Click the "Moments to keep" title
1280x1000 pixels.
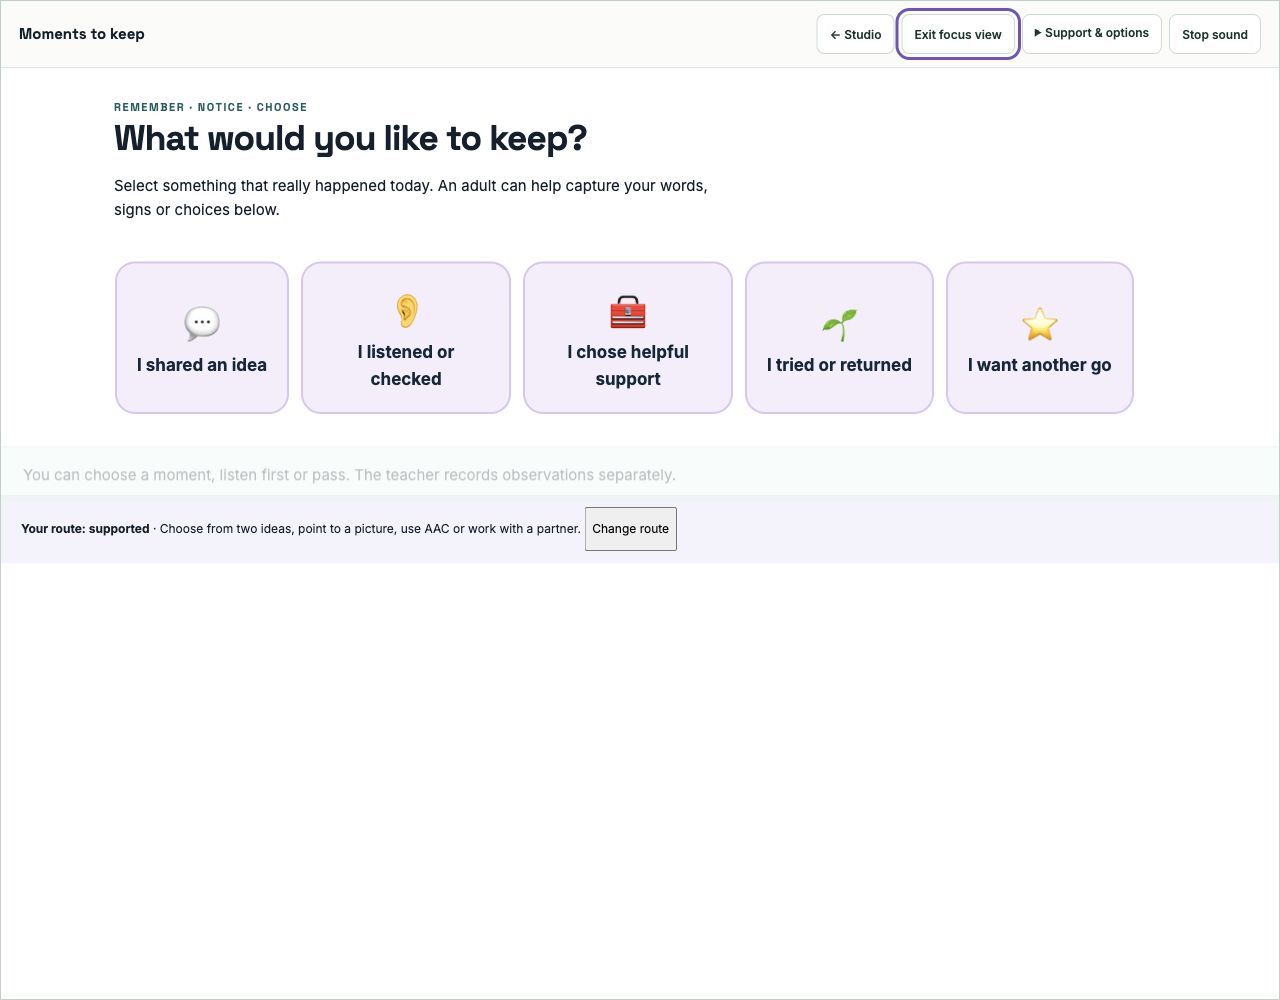point(82,34)
